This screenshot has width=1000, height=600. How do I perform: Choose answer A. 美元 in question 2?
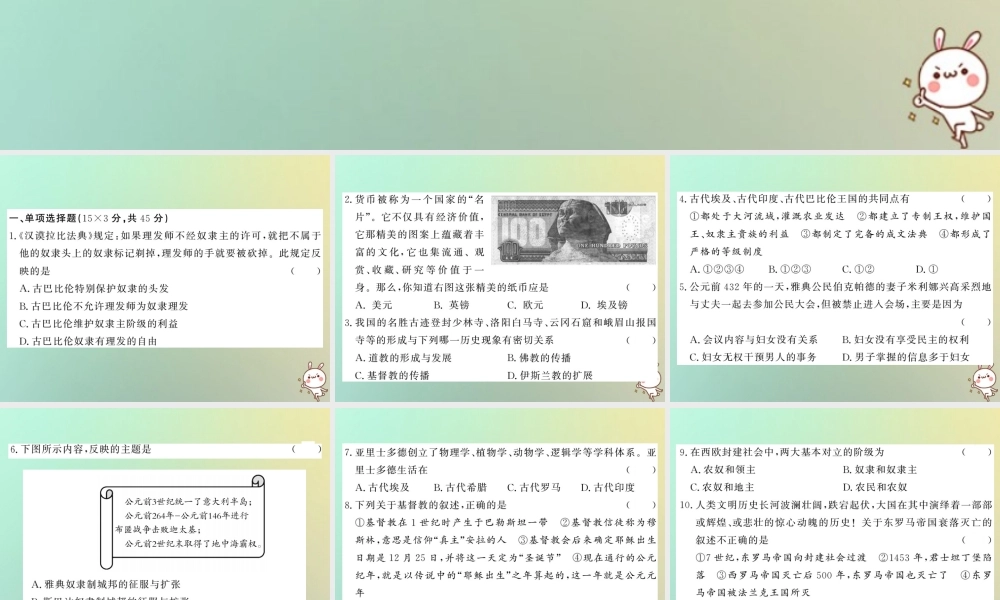[x=374, y=305]
